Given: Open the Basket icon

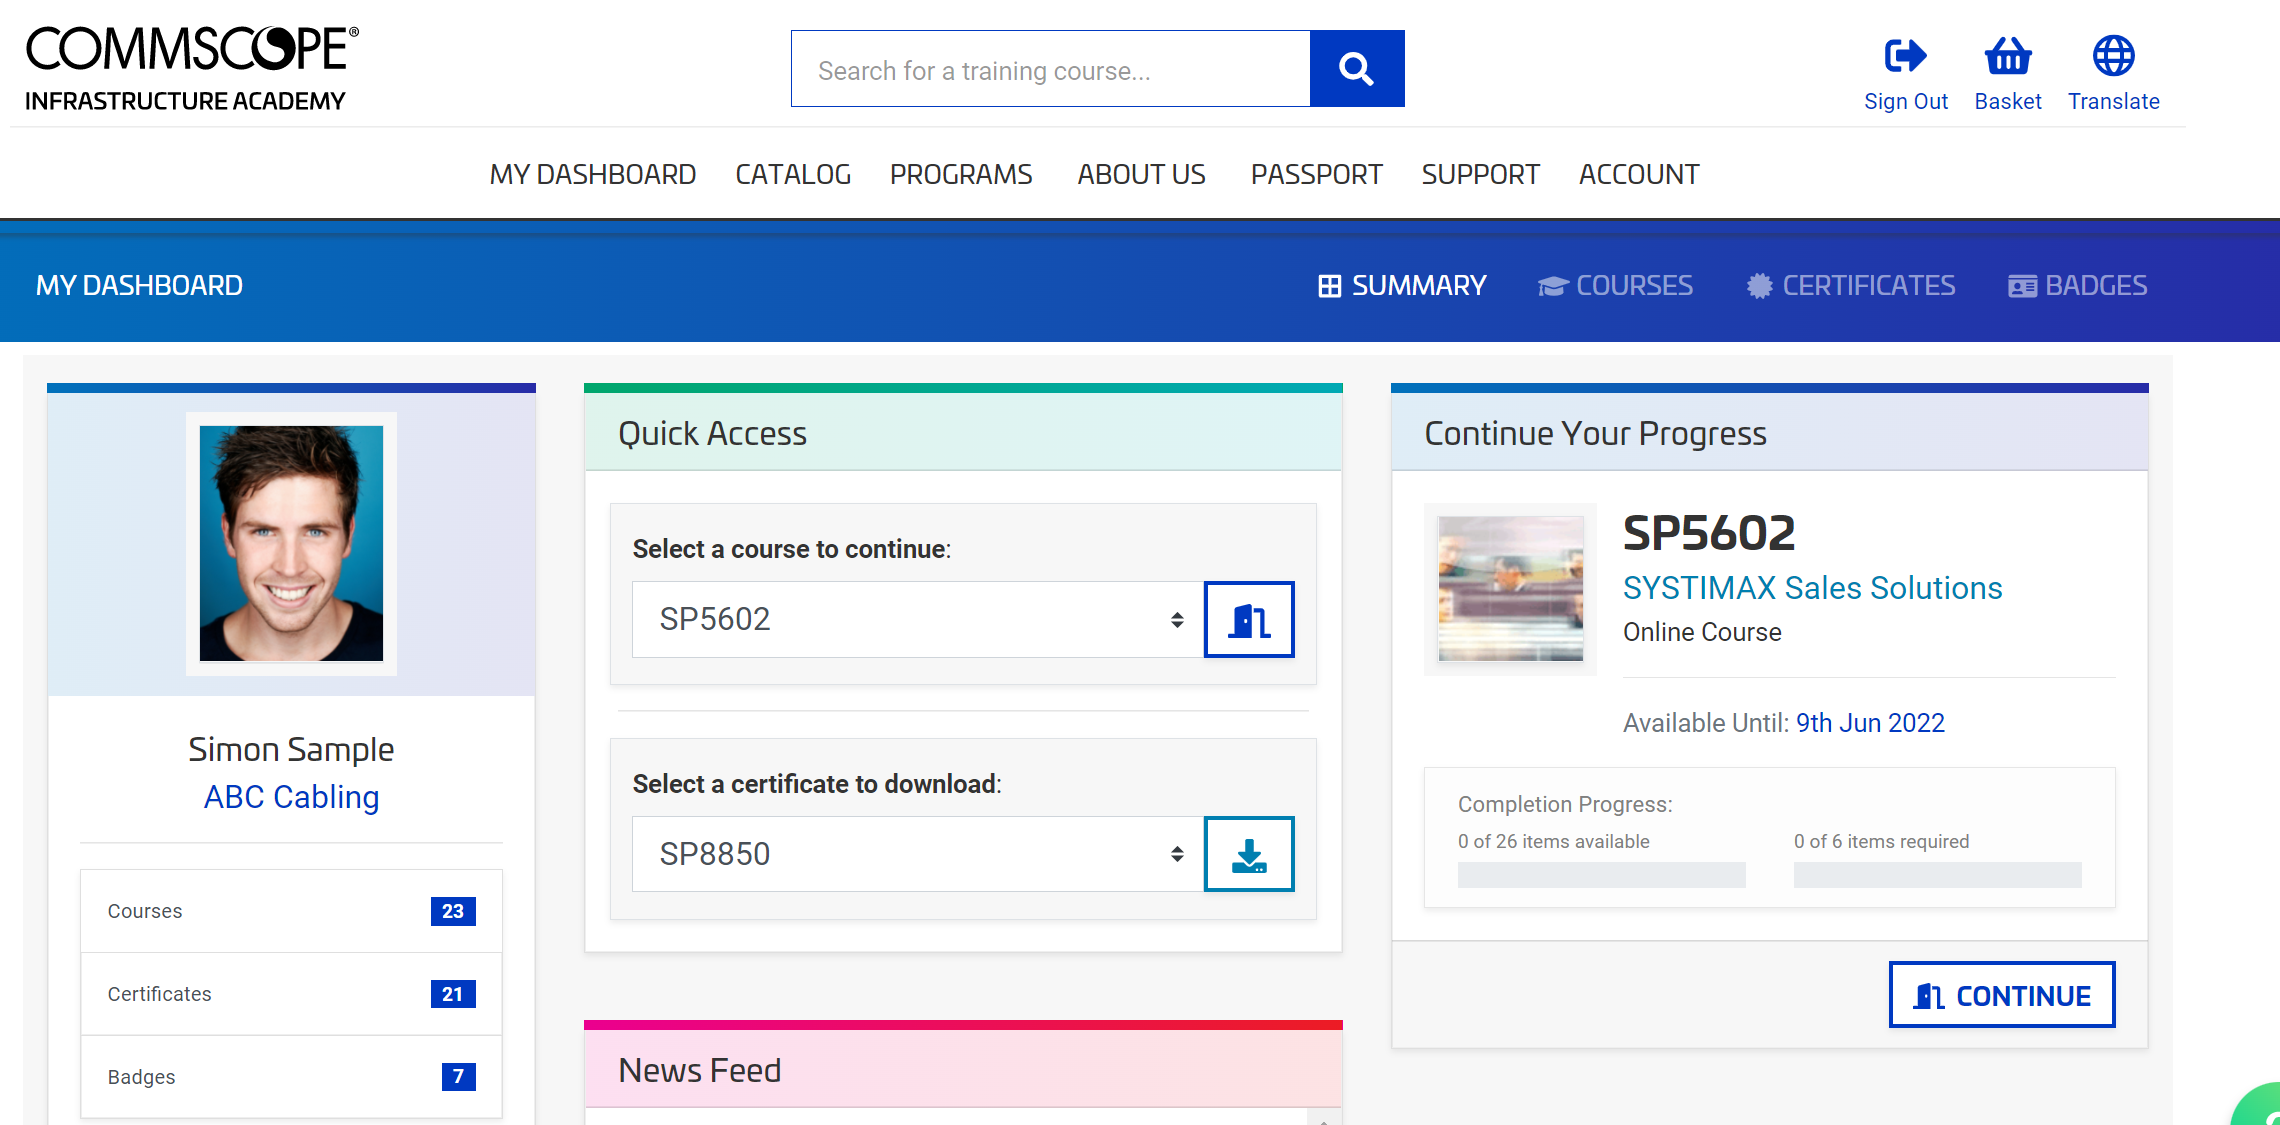Looking at the screenshot, I should coord(2007,56).
